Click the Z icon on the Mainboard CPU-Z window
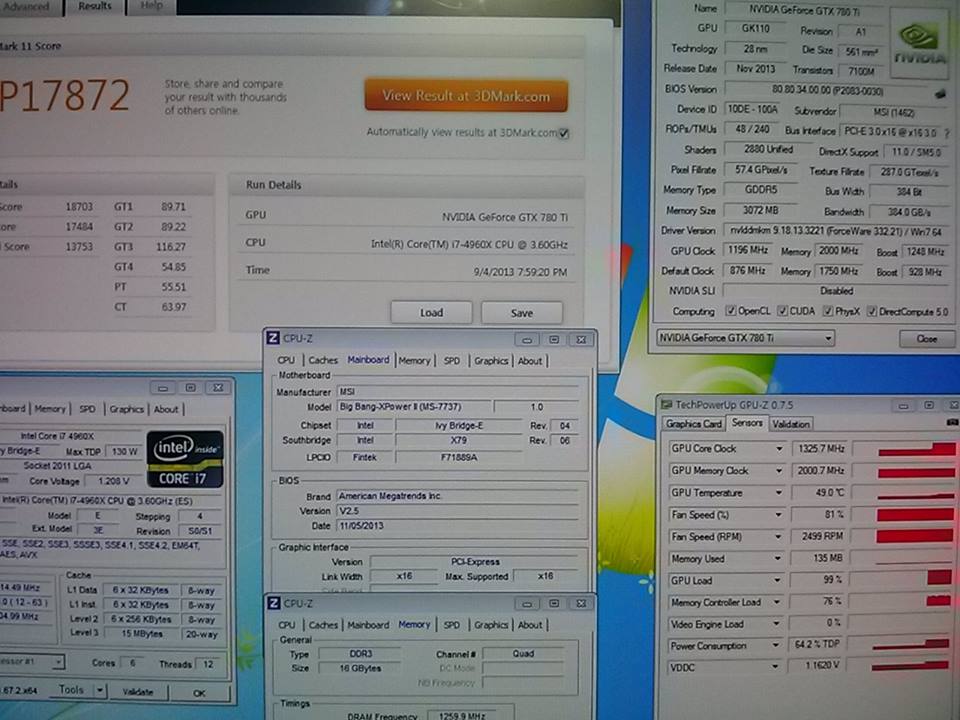Screen dimensions: 960x720 272,339
